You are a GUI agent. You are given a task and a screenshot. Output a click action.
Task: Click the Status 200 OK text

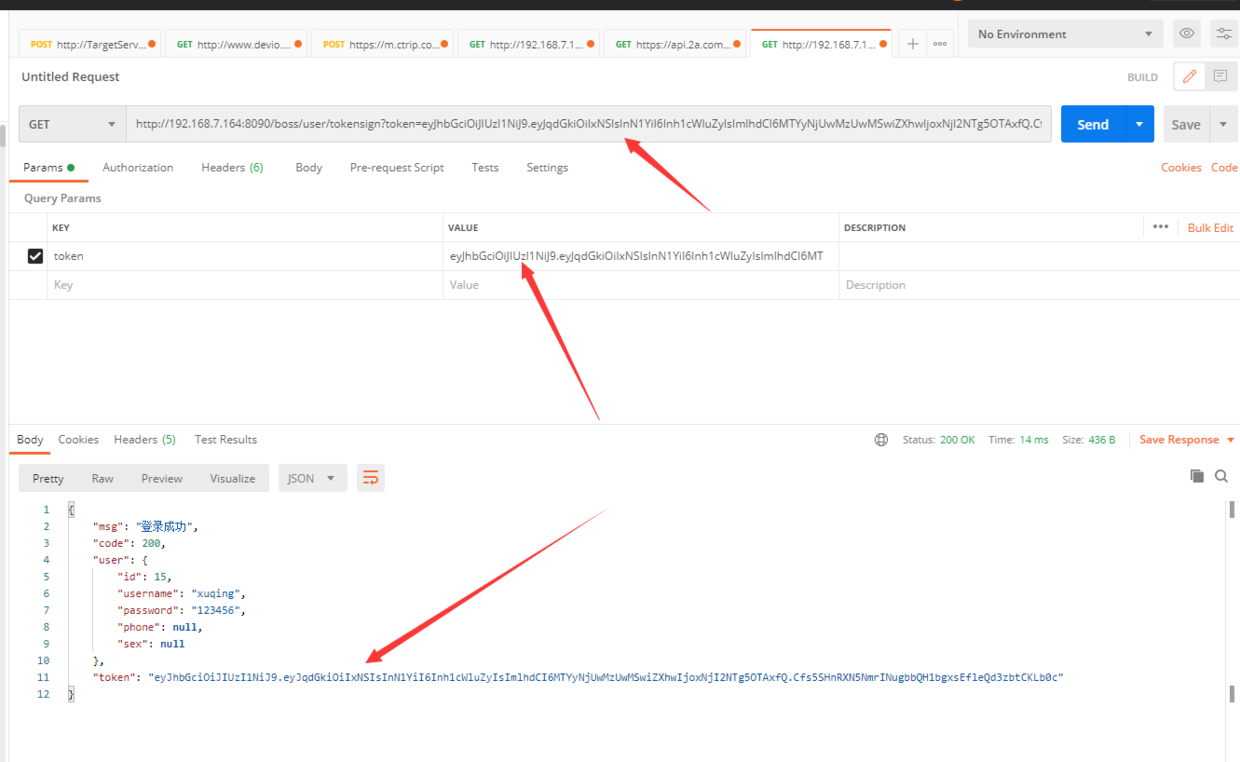(939, 440)
